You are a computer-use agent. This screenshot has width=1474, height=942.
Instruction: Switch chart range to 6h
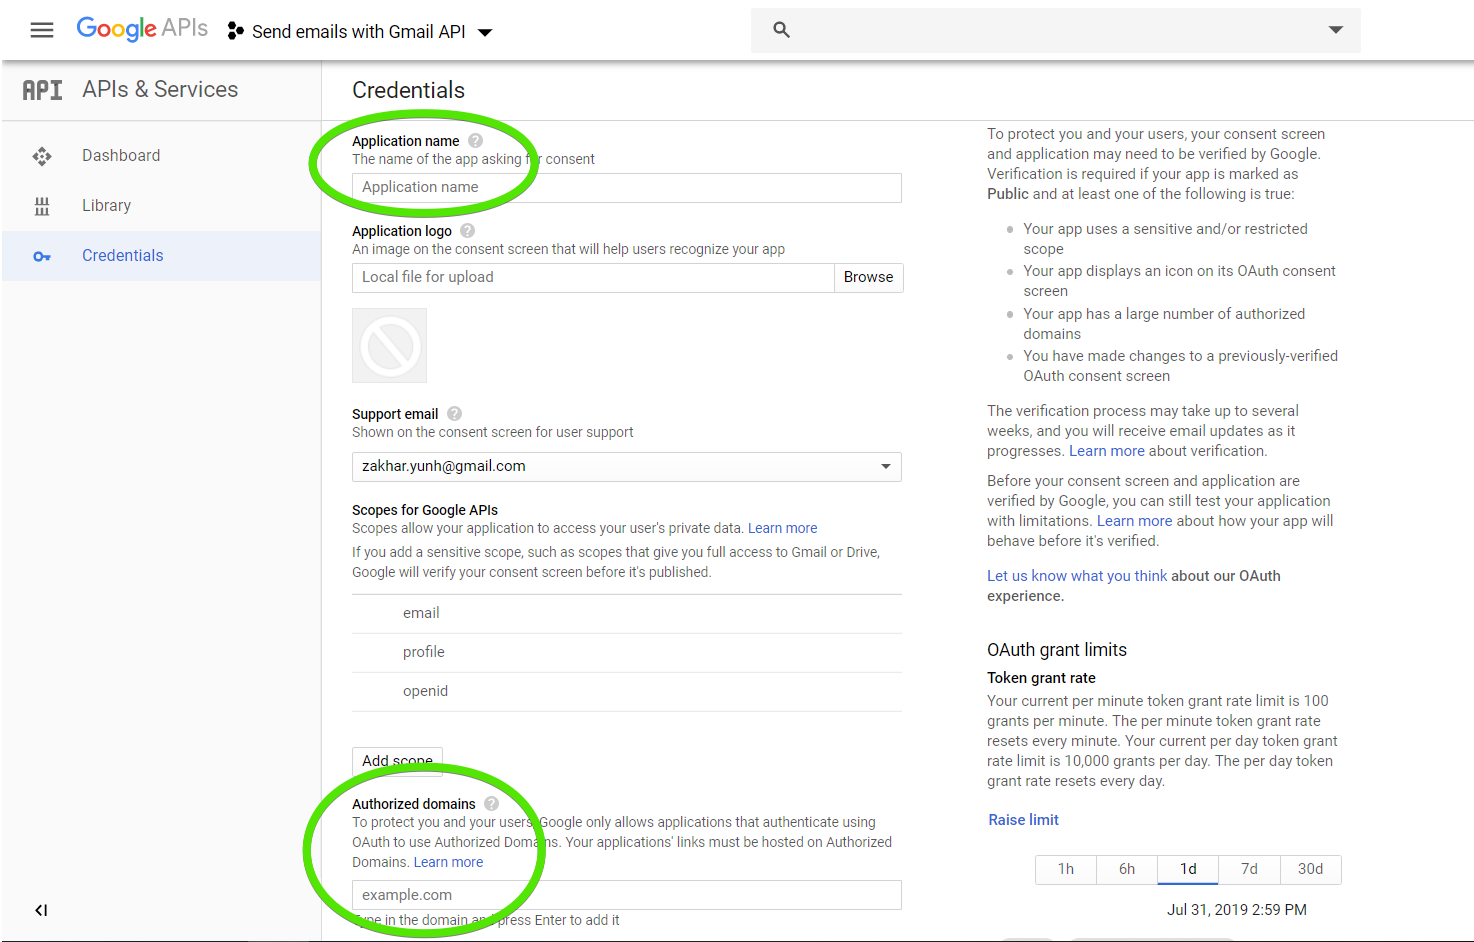pyautogui.click(x=1127, y=870)
